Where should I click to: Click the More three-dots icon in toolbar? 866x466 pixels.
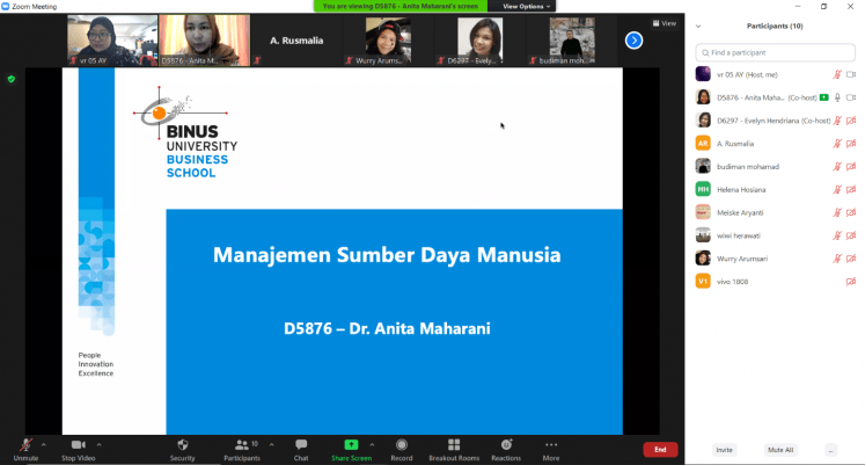pos(551,444)
